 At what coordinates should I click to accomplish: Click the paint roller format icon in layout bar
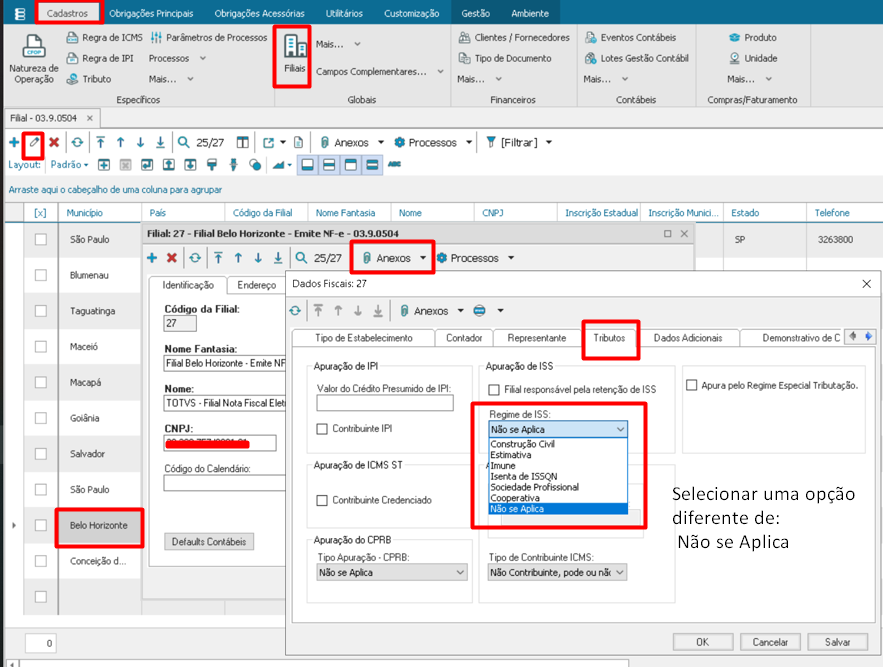pos(212,165)
